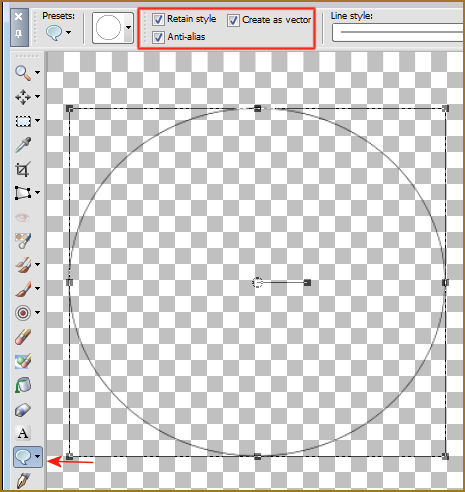This screenshot has width=465, height=492.
Task: Pick the Dropper eyedropper tool
Action: point(23,145)
